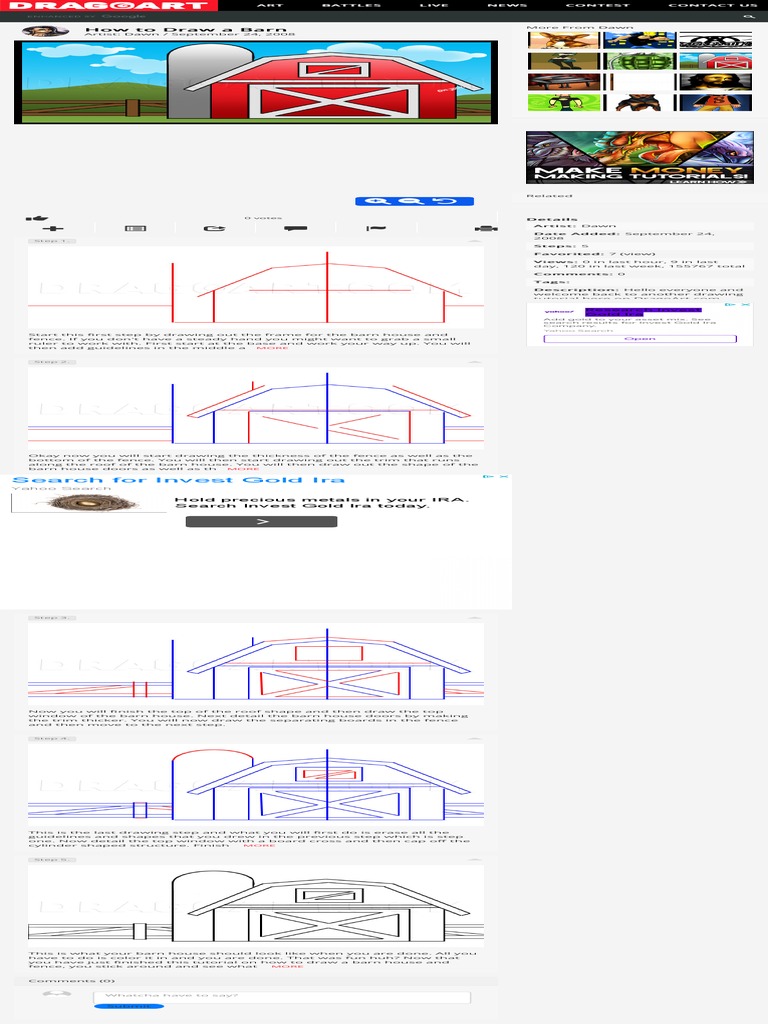
Task: Click the Make Money Making Tutorials banner
Action: pos(639,157)
